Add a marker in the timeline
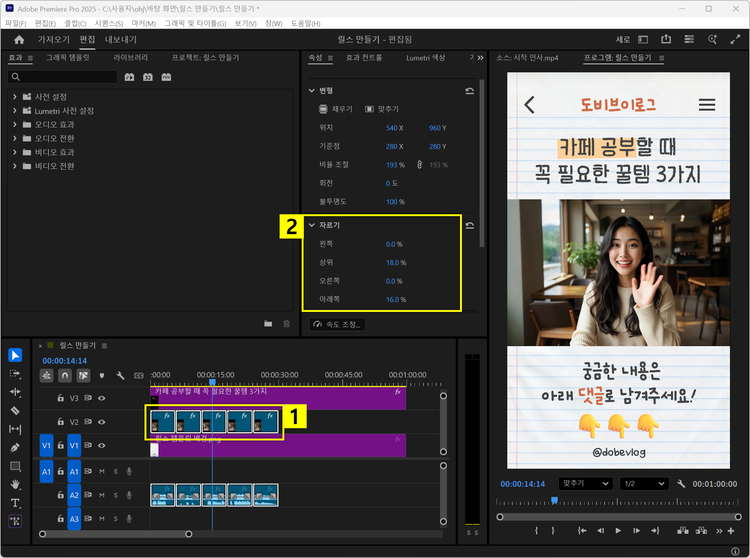 click(x=102, y=376)
